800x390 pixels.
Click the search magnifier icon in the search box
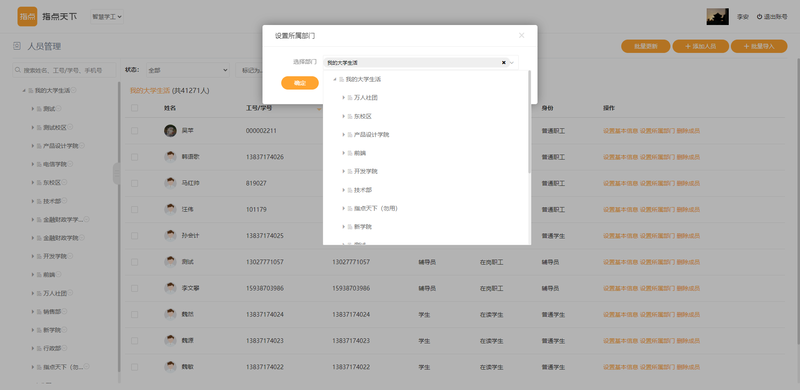[18, 70]
